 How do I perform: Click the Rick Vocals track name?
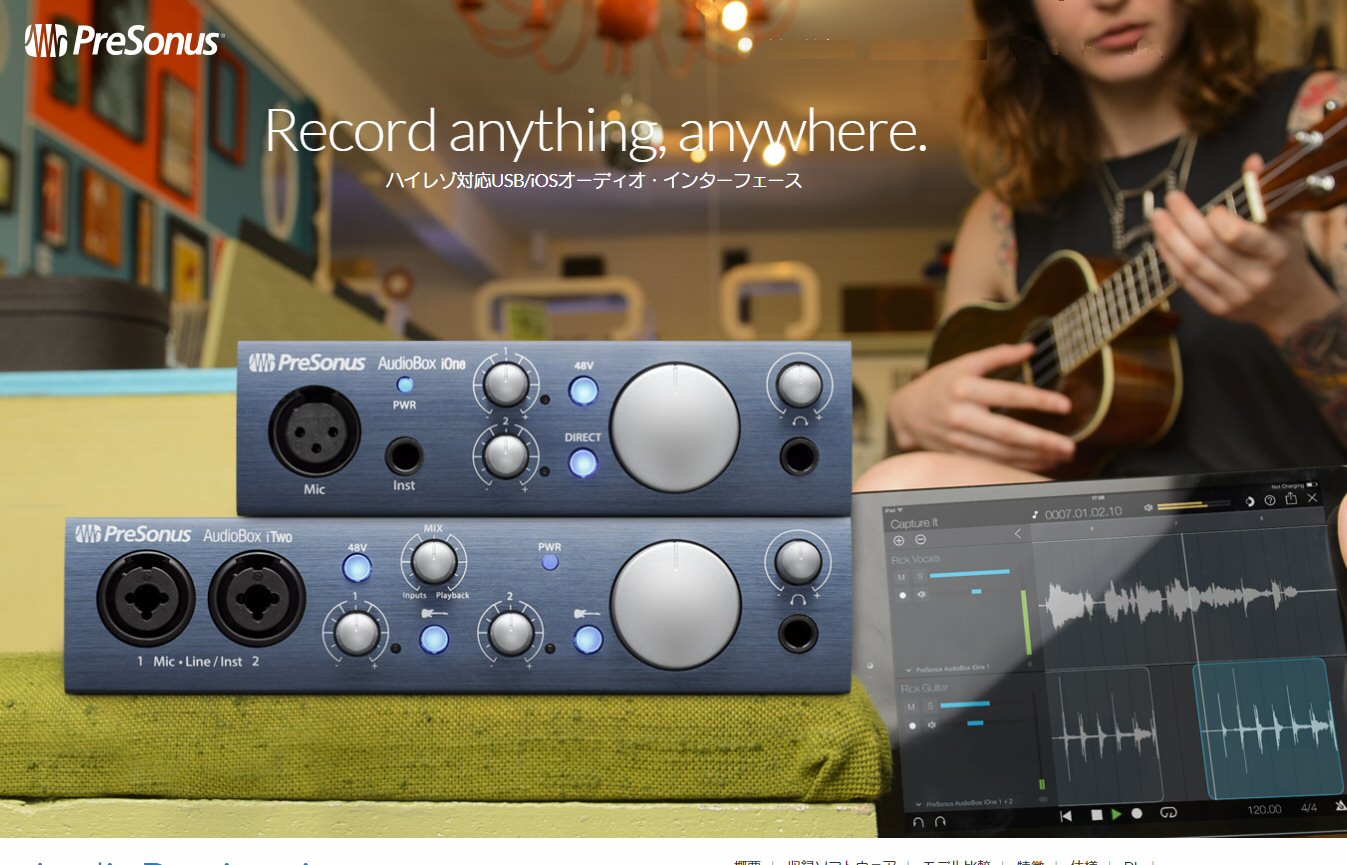[916, 560]
